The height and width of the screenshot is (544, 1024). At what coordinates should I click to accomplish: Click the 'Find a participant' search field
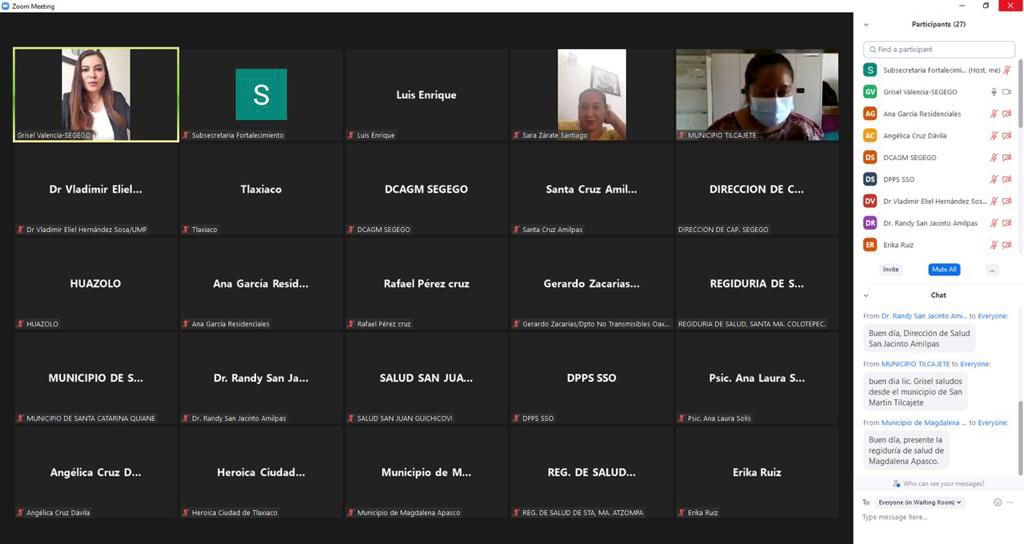pyautogui.click(x=939, y=49)
